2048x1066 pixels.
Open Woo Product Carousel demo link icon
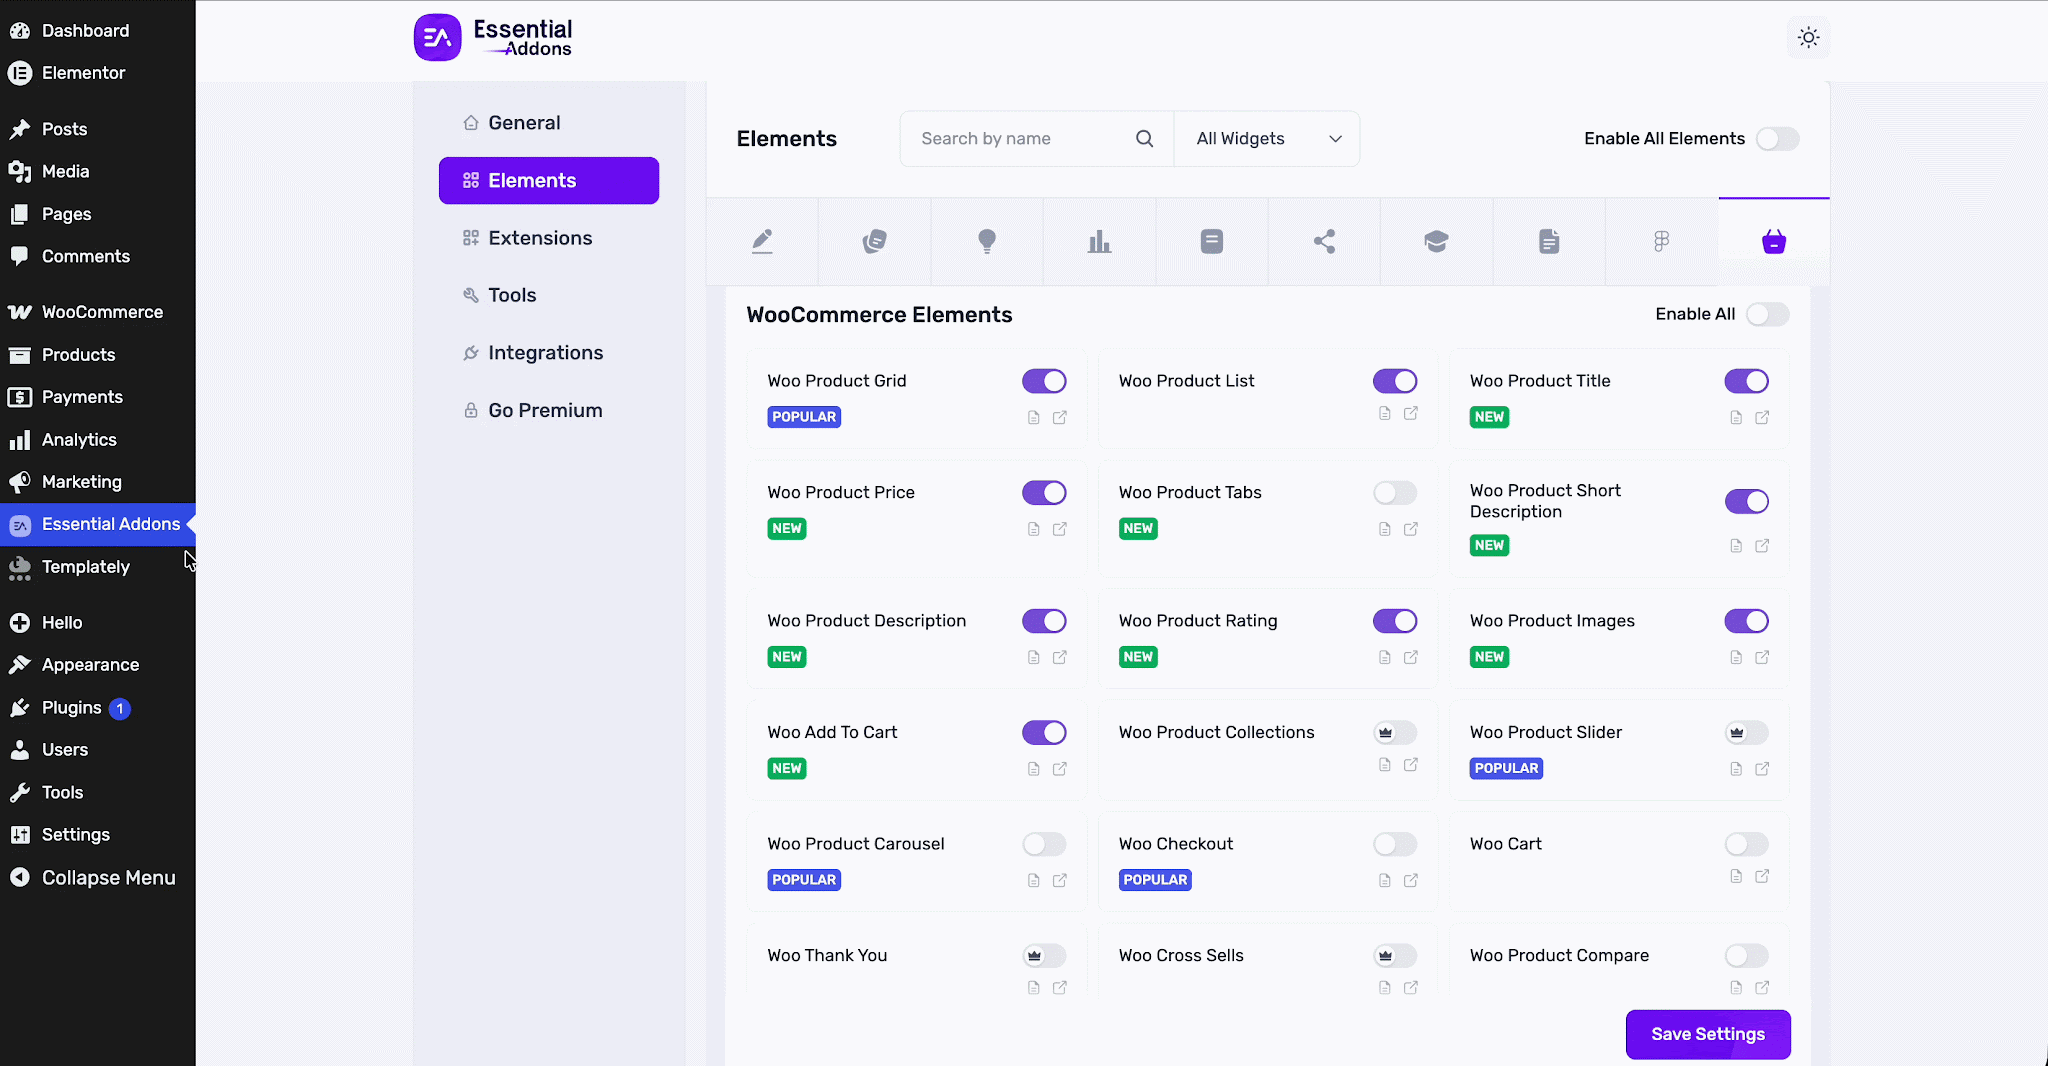[1060, 880]
